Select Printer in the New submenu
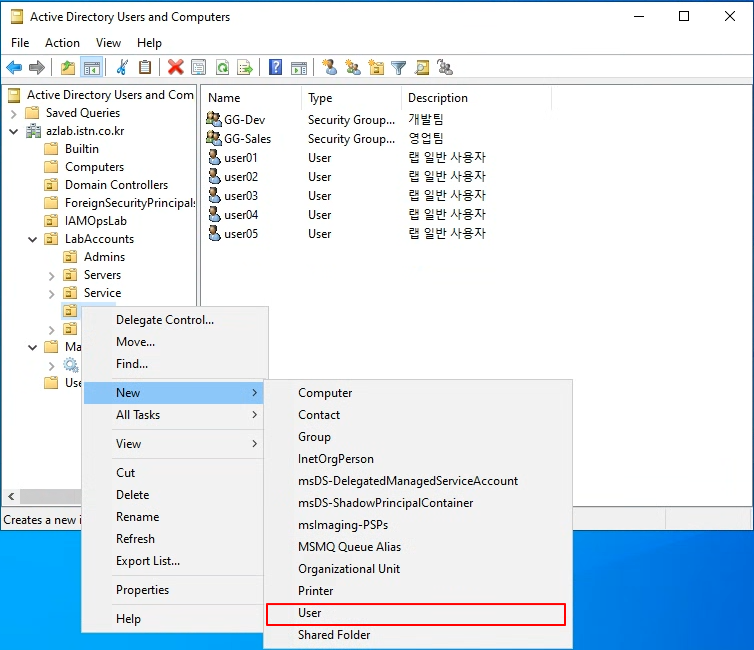This screenshot has width=754, height=650. pos(417,591)
